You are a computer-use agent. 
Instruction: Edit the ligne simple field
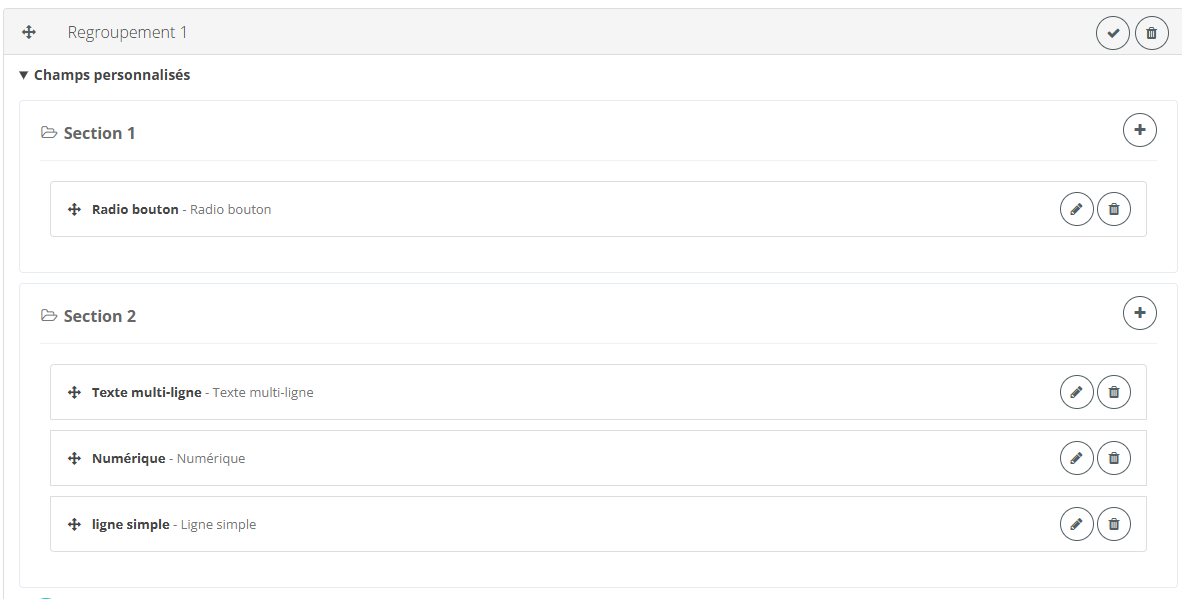pos(1076,524)
